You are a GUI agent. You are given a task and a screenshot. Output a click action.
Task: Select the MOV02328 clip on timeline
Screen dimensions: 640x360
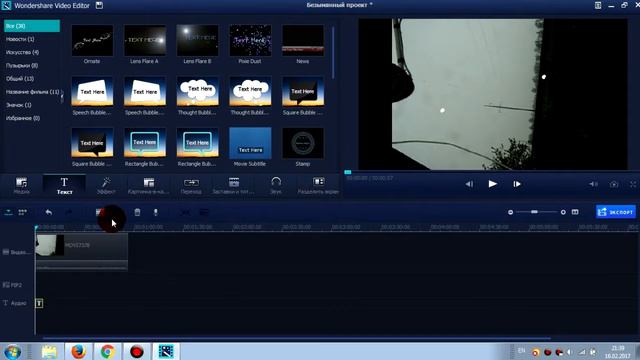(x=82, y=251)
